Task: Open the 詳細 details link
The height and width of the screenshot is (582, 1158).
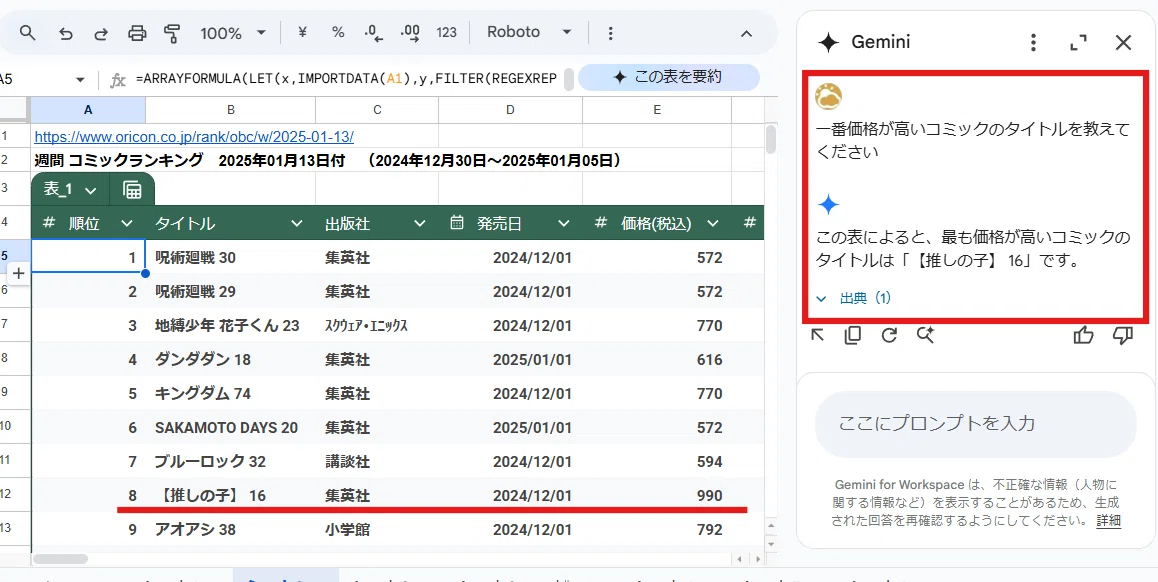Action: click(1109, 521)
